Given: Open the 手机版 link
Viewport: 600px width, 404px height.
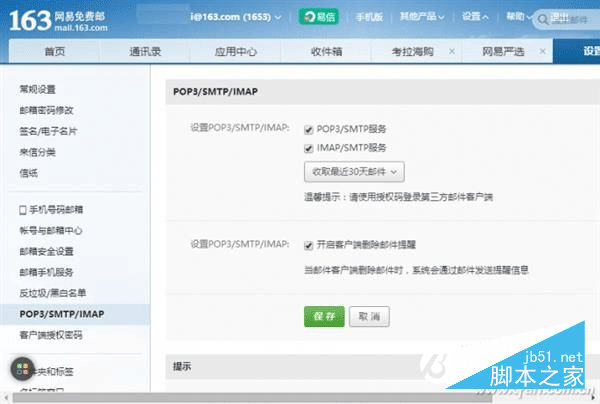Looking at the screenshot, I should click(x=369, y=17).
